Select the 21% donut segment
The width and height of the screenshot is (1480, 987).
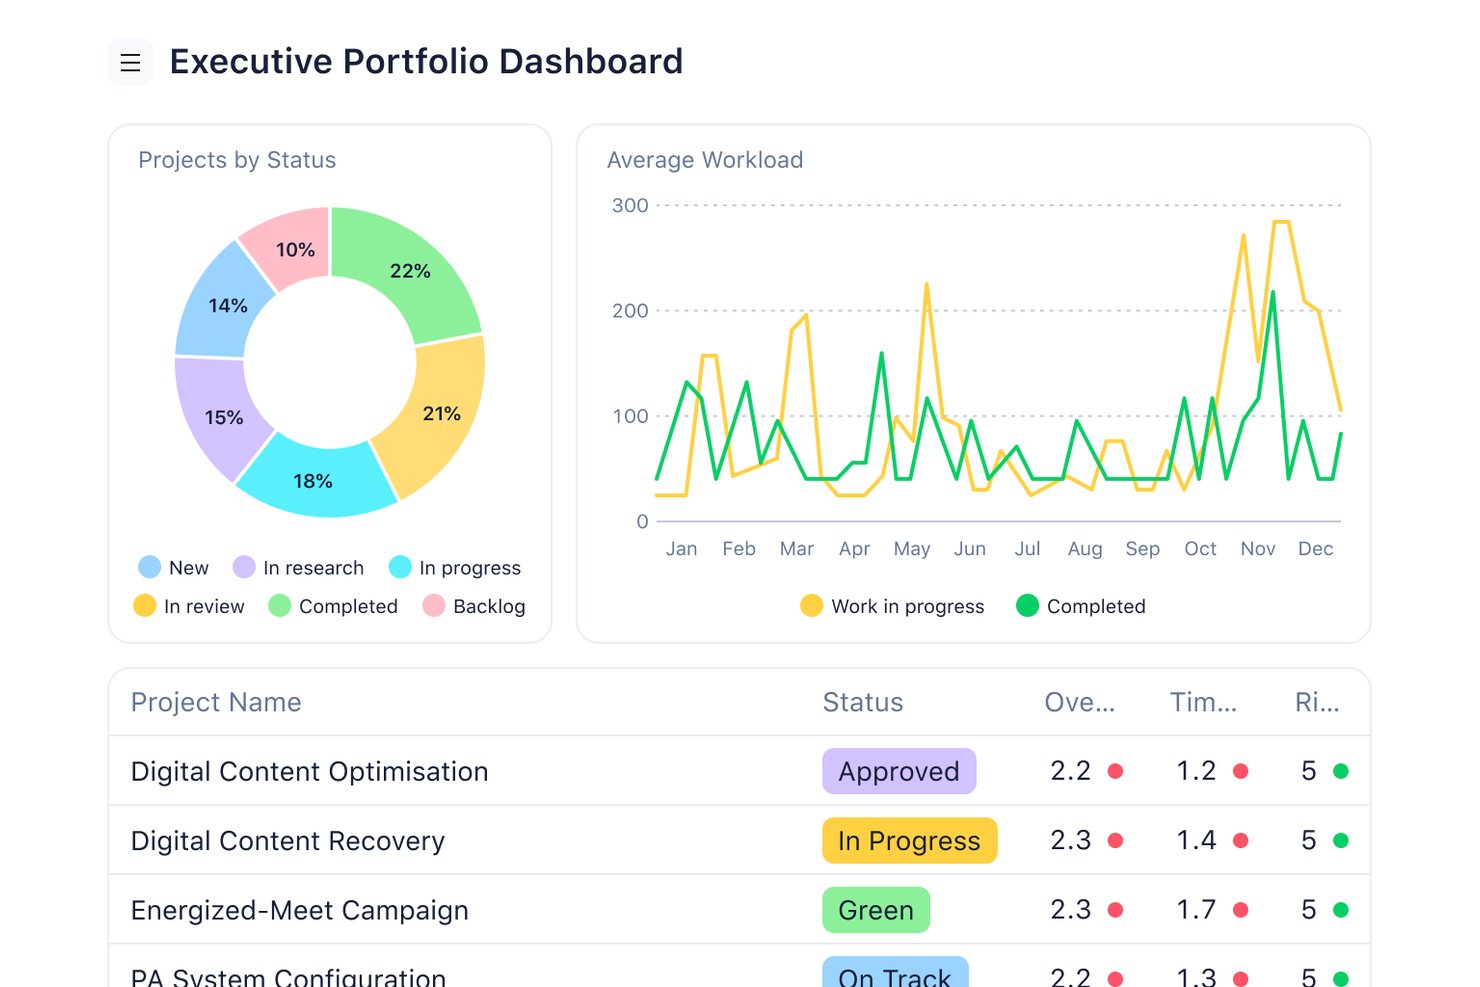441,414
